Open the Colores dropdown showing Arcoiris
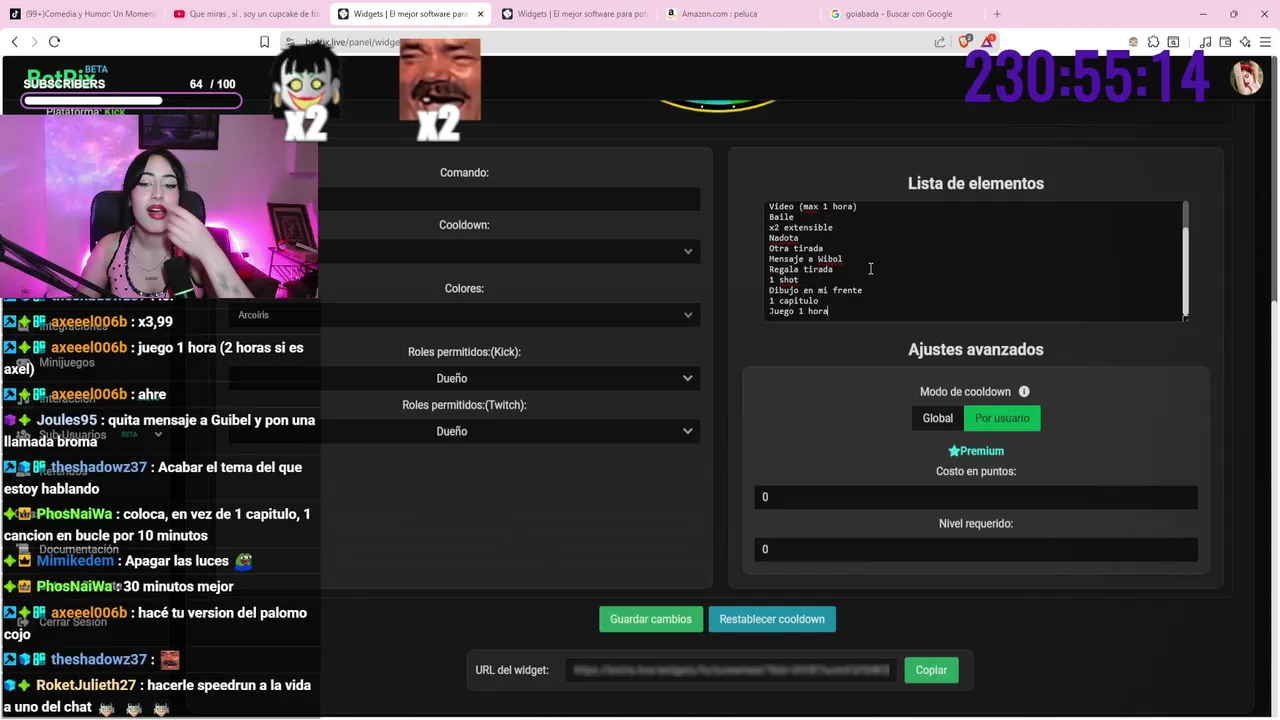This screenshot has height=720, width=1280. tap(464, 315)
